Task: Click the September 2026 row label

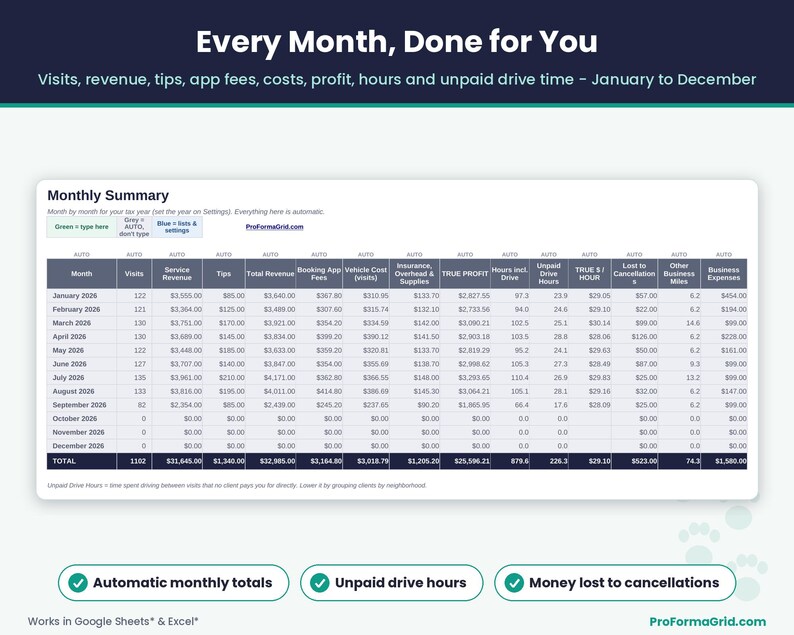Action: 80,405
